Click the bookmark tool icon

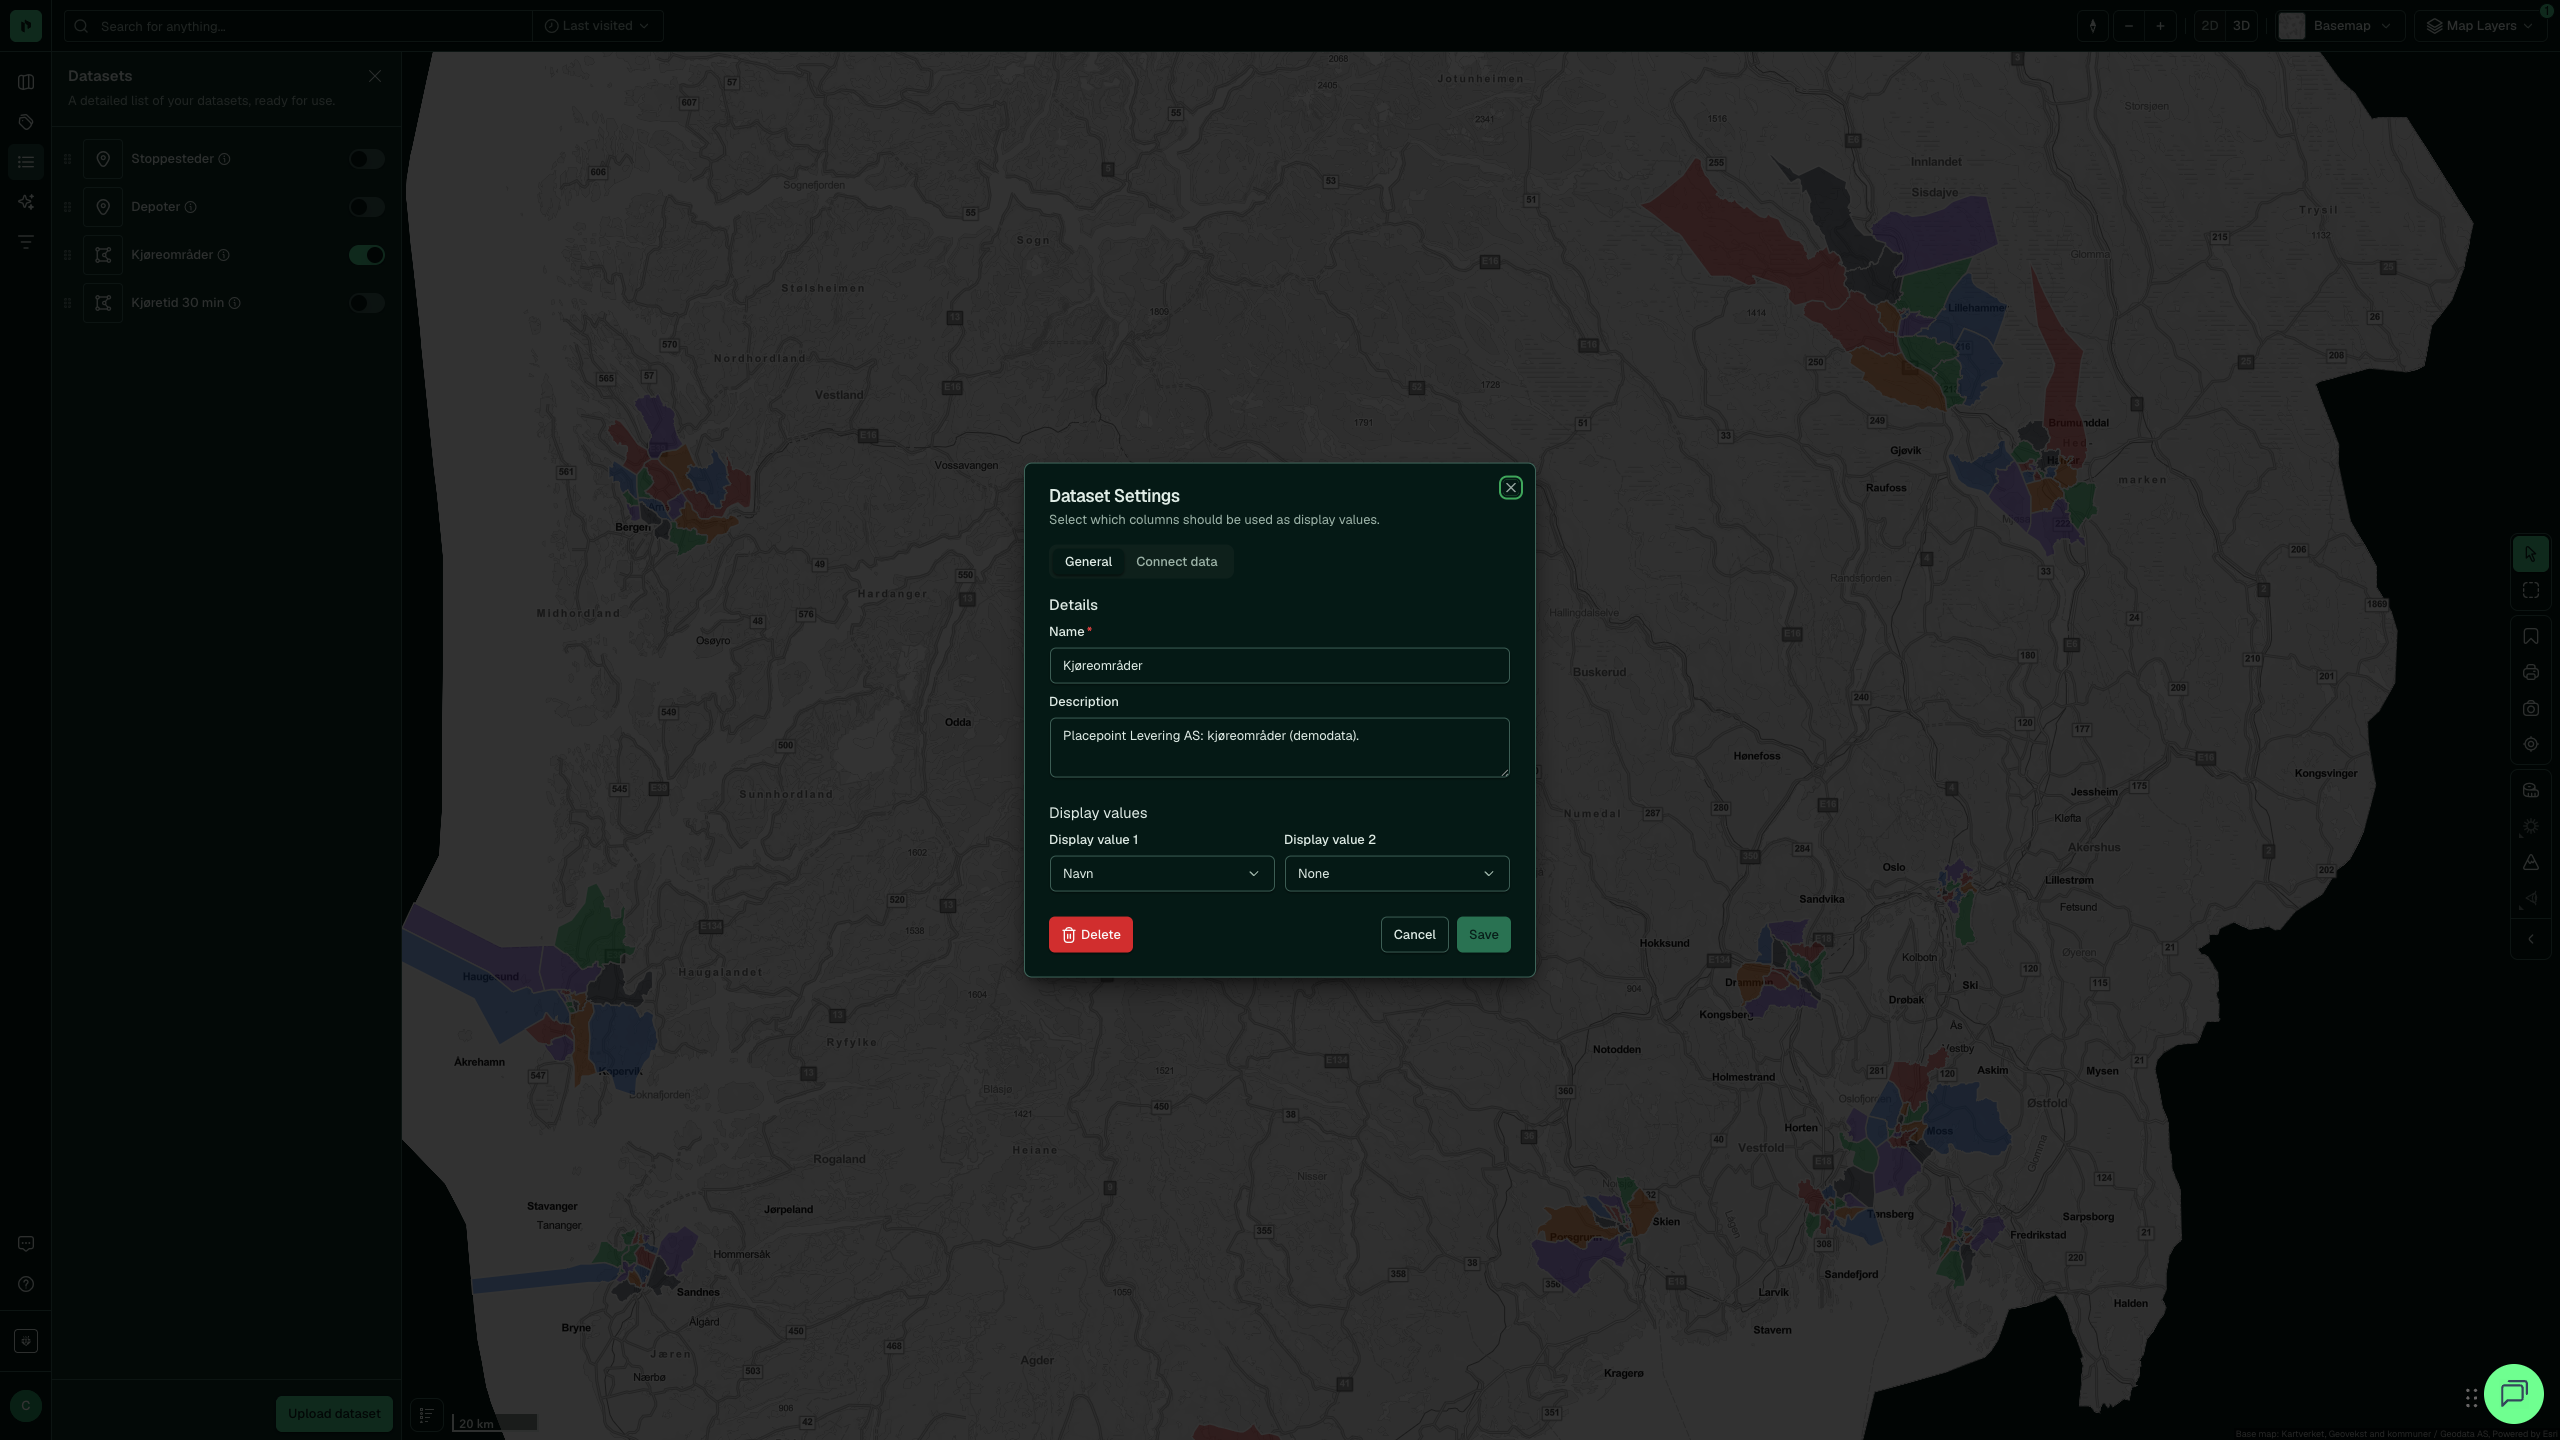(x=2531, y=637)
